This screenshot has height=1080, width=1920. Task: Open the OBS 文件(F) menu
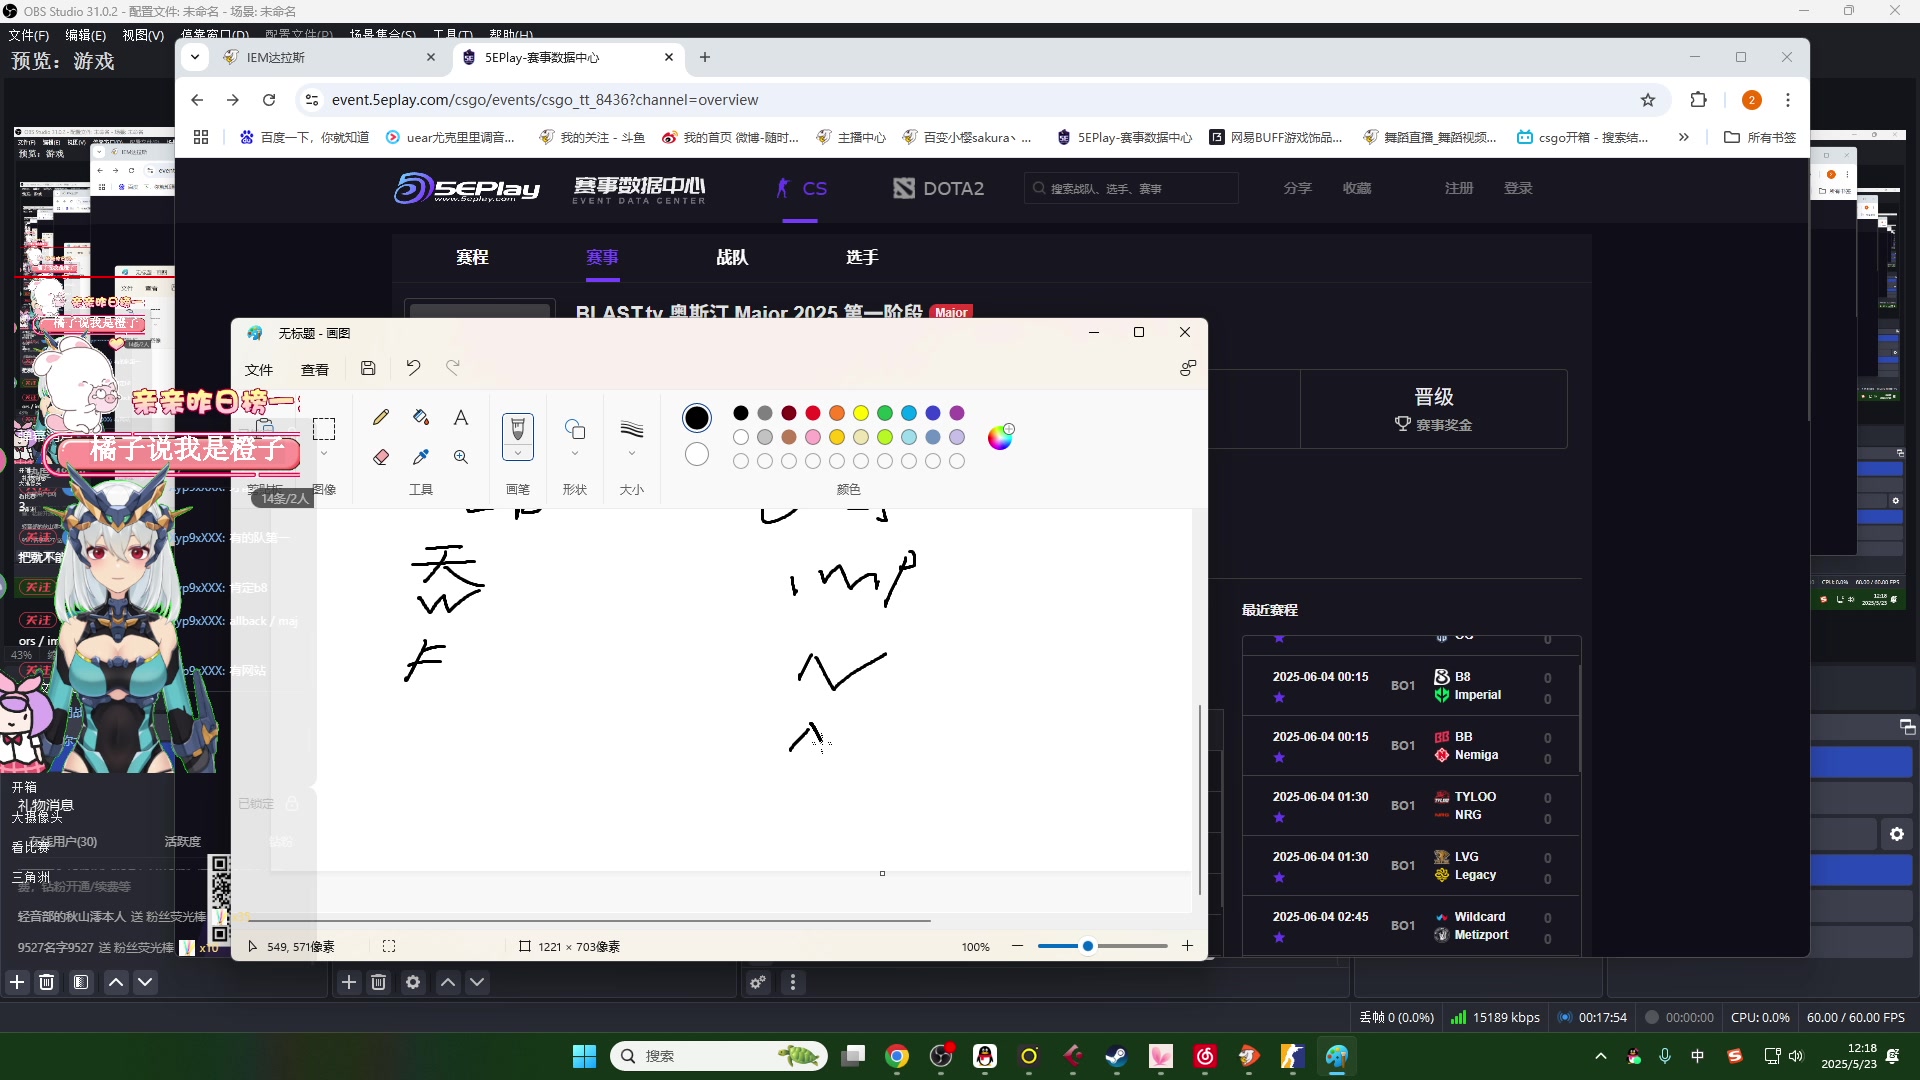pos(29,35)
